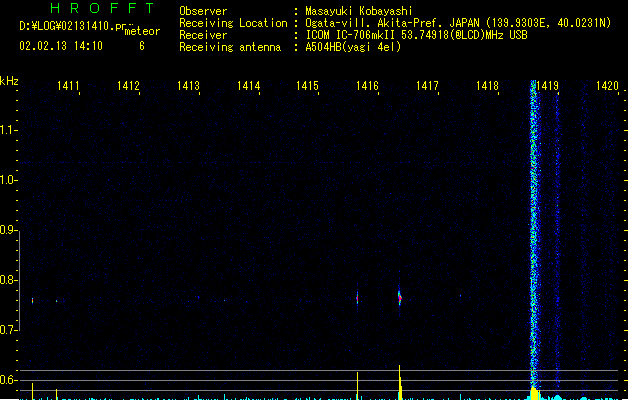Click the 1418 time axis marker
The image size is (629, 400).
point(487,86)
